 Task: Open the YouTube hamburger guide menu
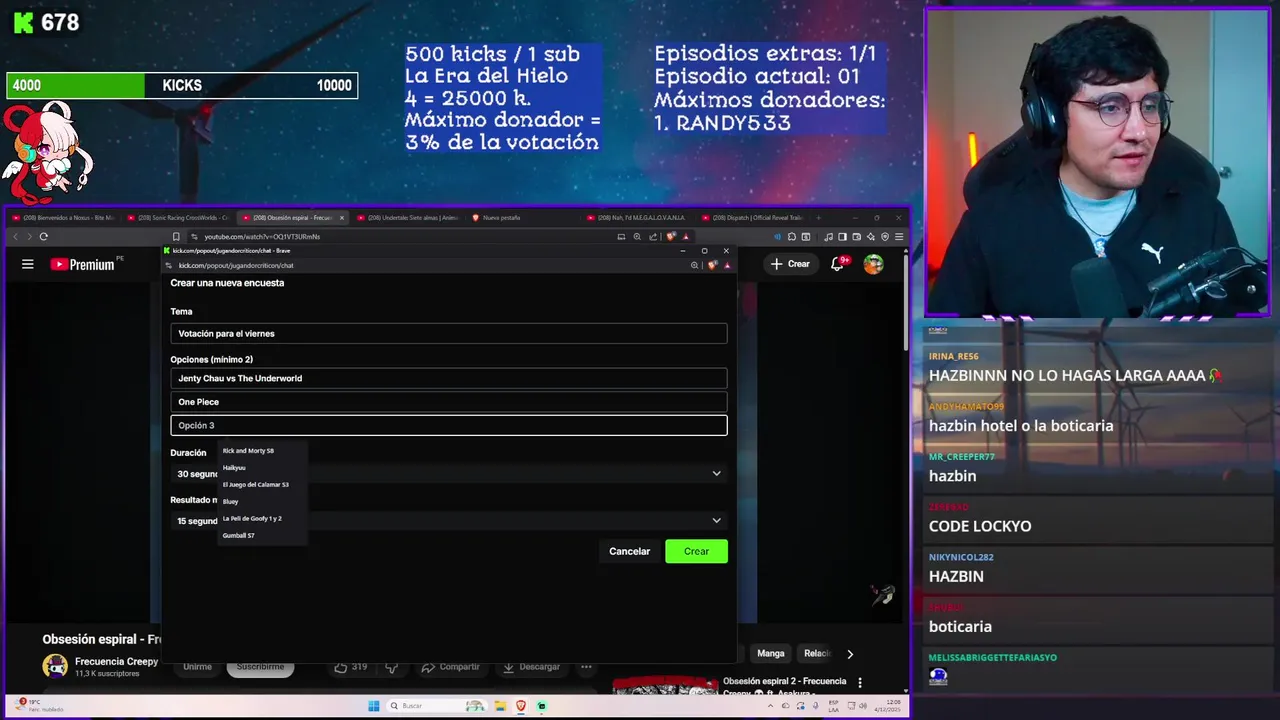pyautogui.click(x=28, y=264)
